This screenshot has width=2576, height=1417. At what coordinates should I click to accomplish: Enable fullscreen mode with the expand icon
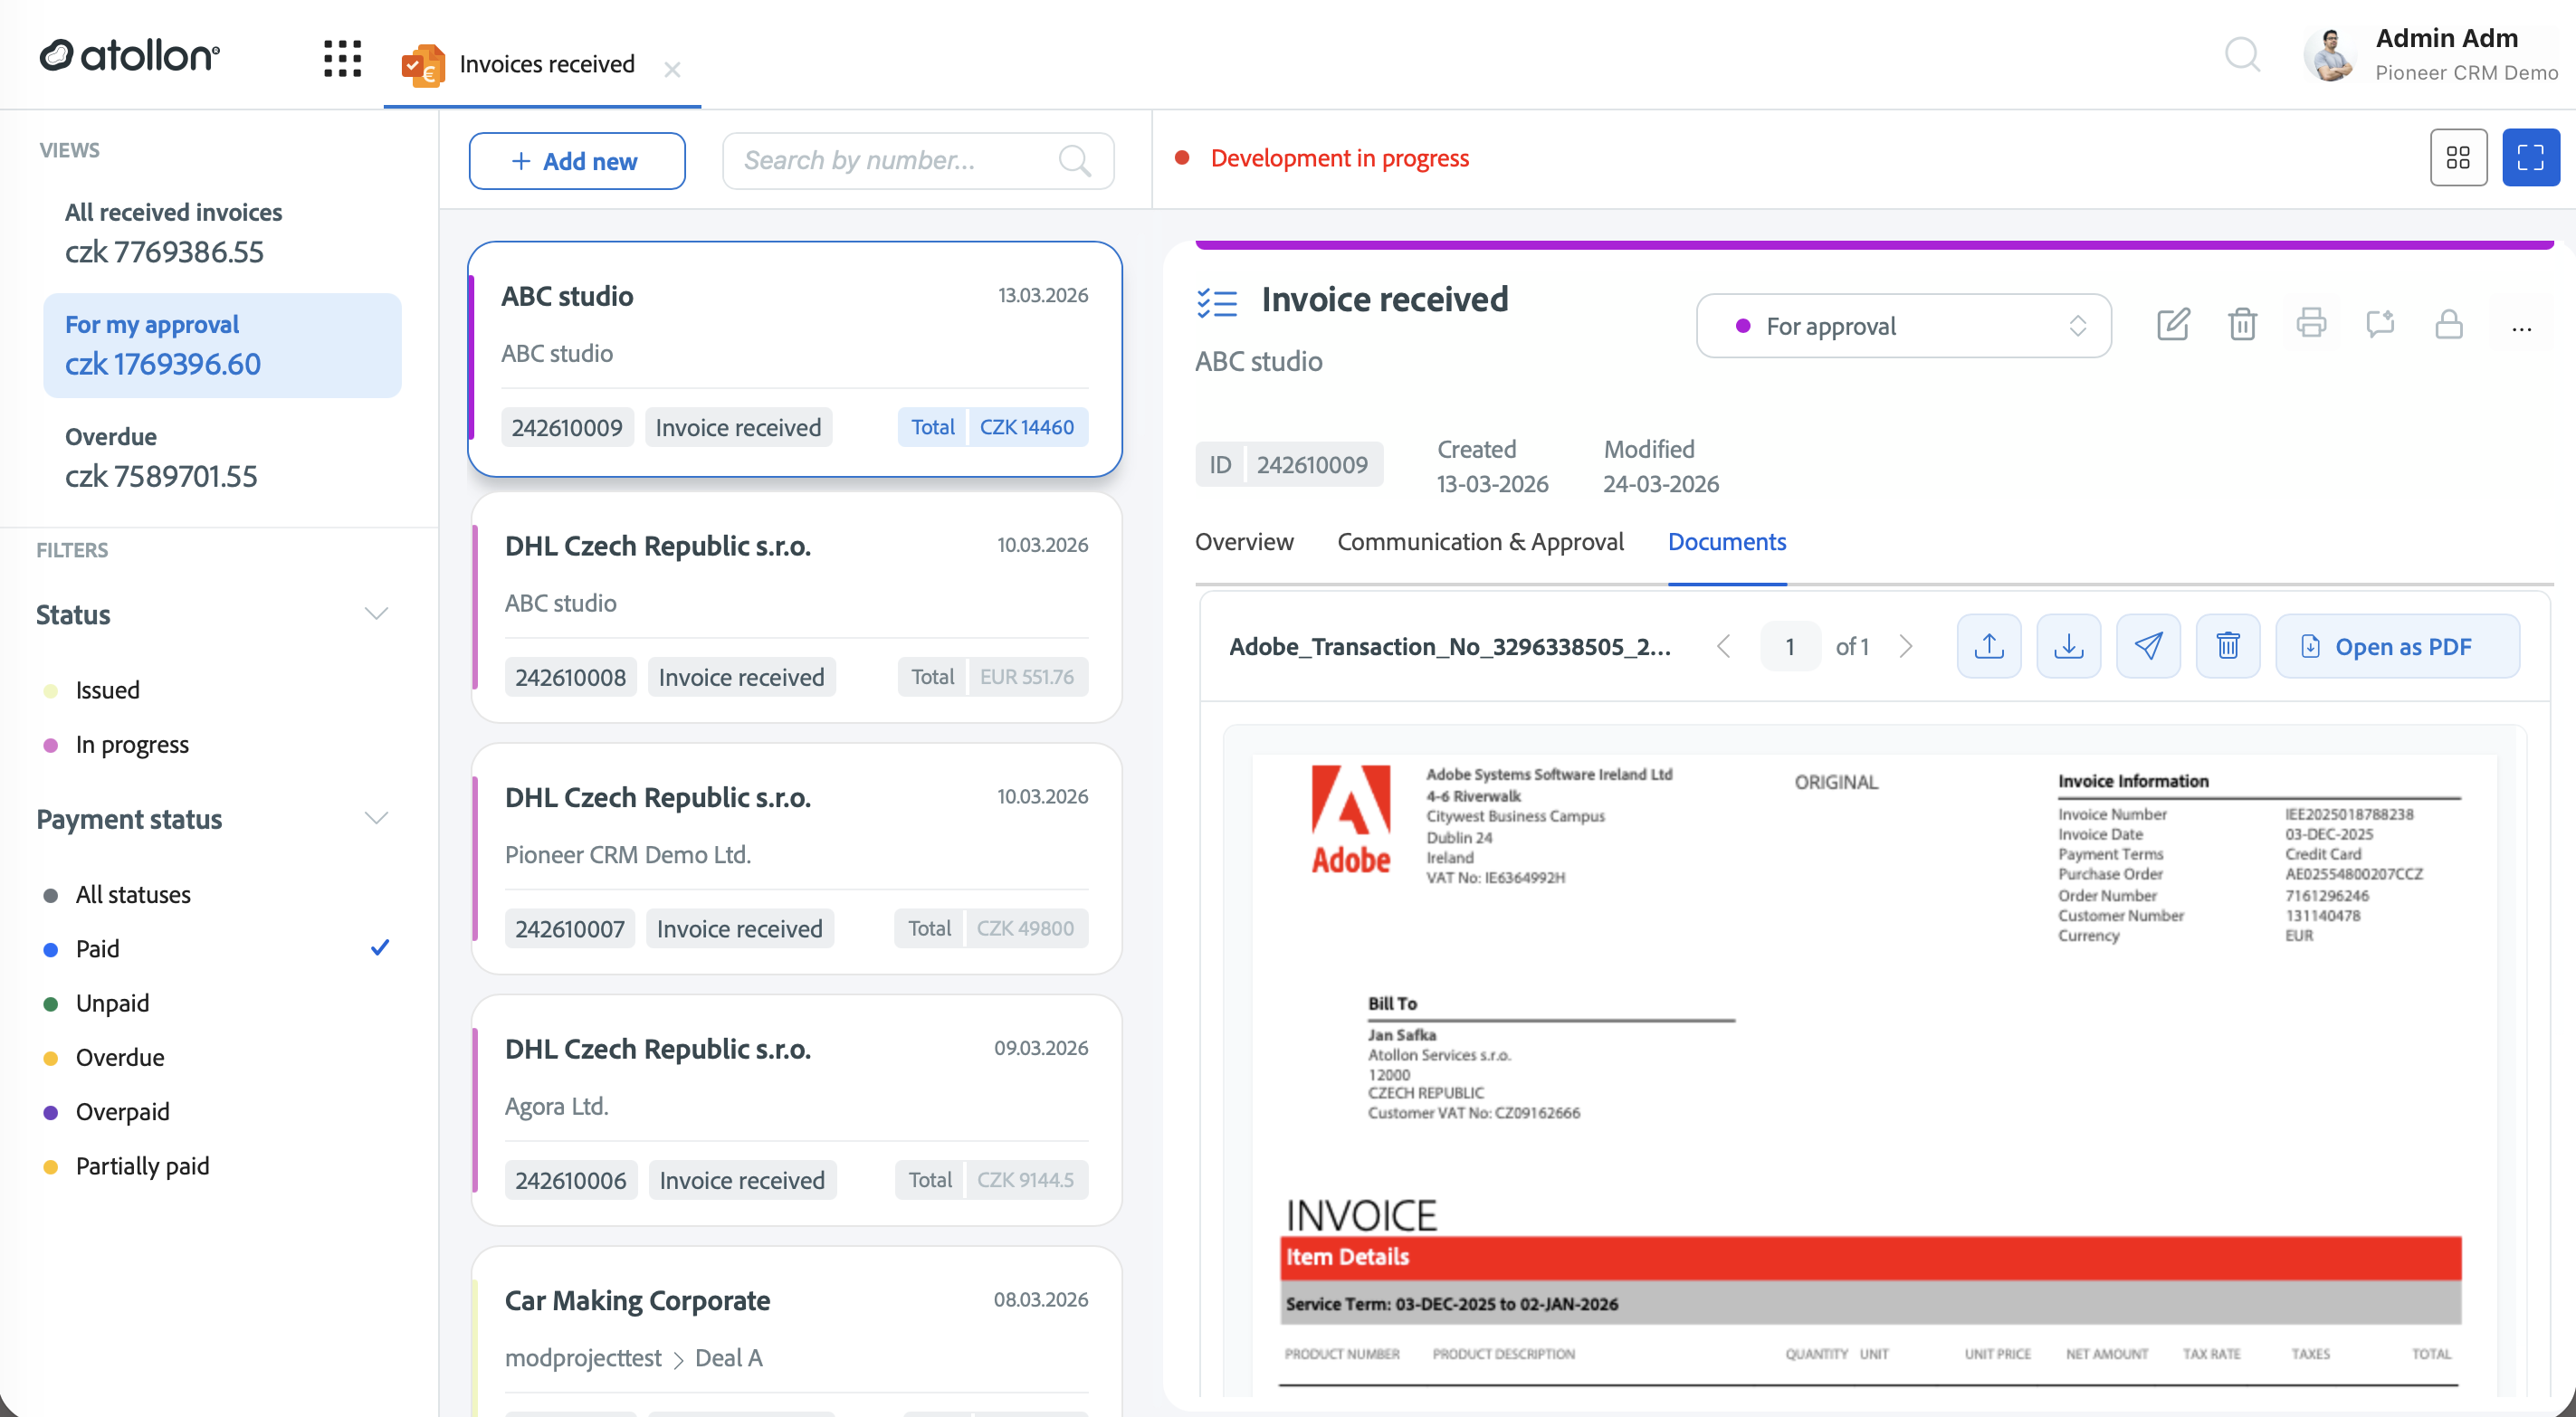[2531, 157]
